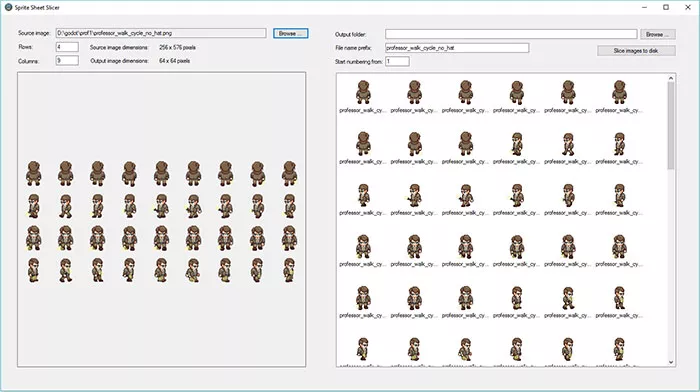This screenshot has height=392, width=700.
Task: Click the Rows number field
Action: pyautogui.click(x=67, y=47)
